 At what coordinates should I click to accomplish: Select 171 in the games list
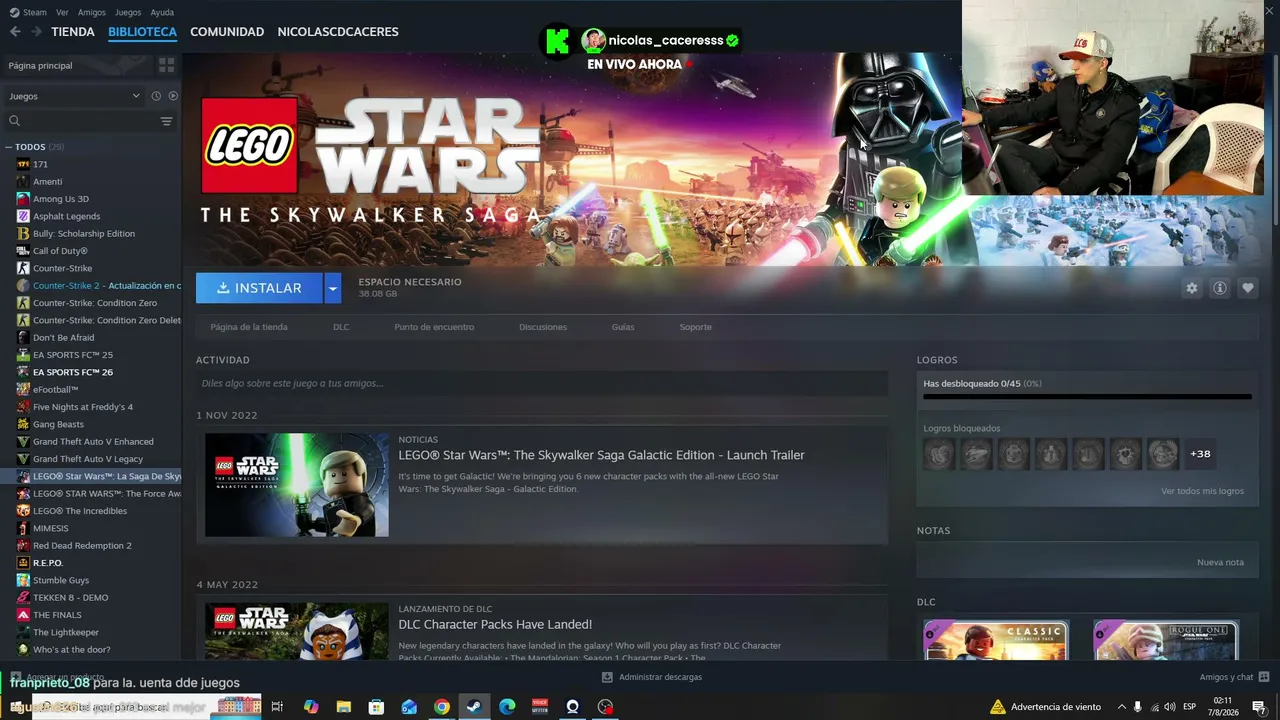pos(40,164)
